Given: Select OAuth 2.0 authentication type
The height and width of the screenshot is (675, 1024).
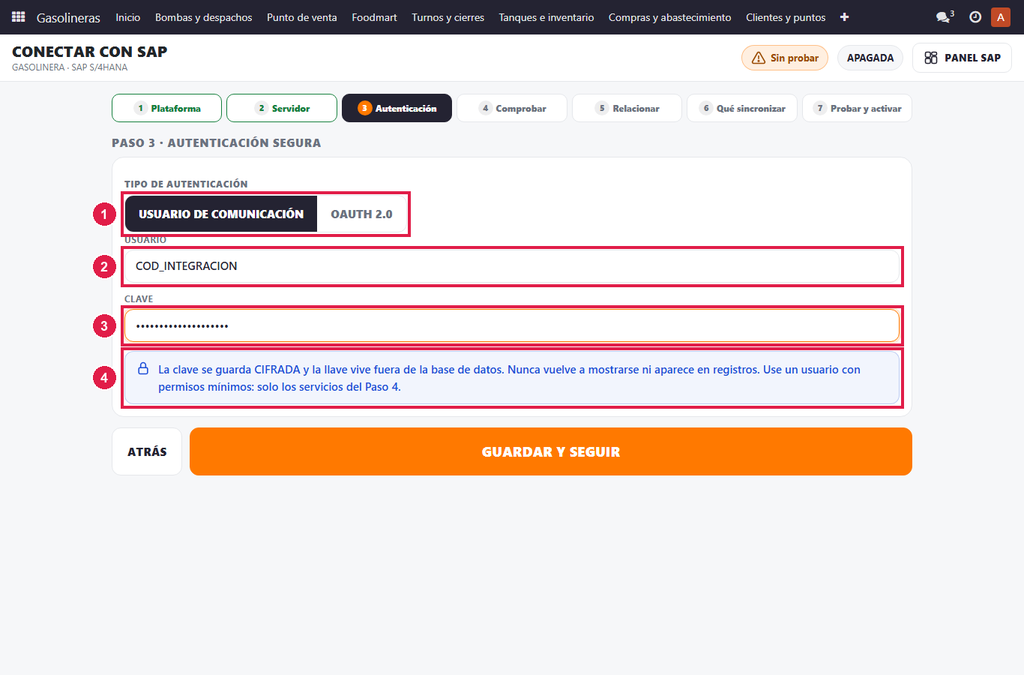Looking at the screenshot, I should click(362, 214).
